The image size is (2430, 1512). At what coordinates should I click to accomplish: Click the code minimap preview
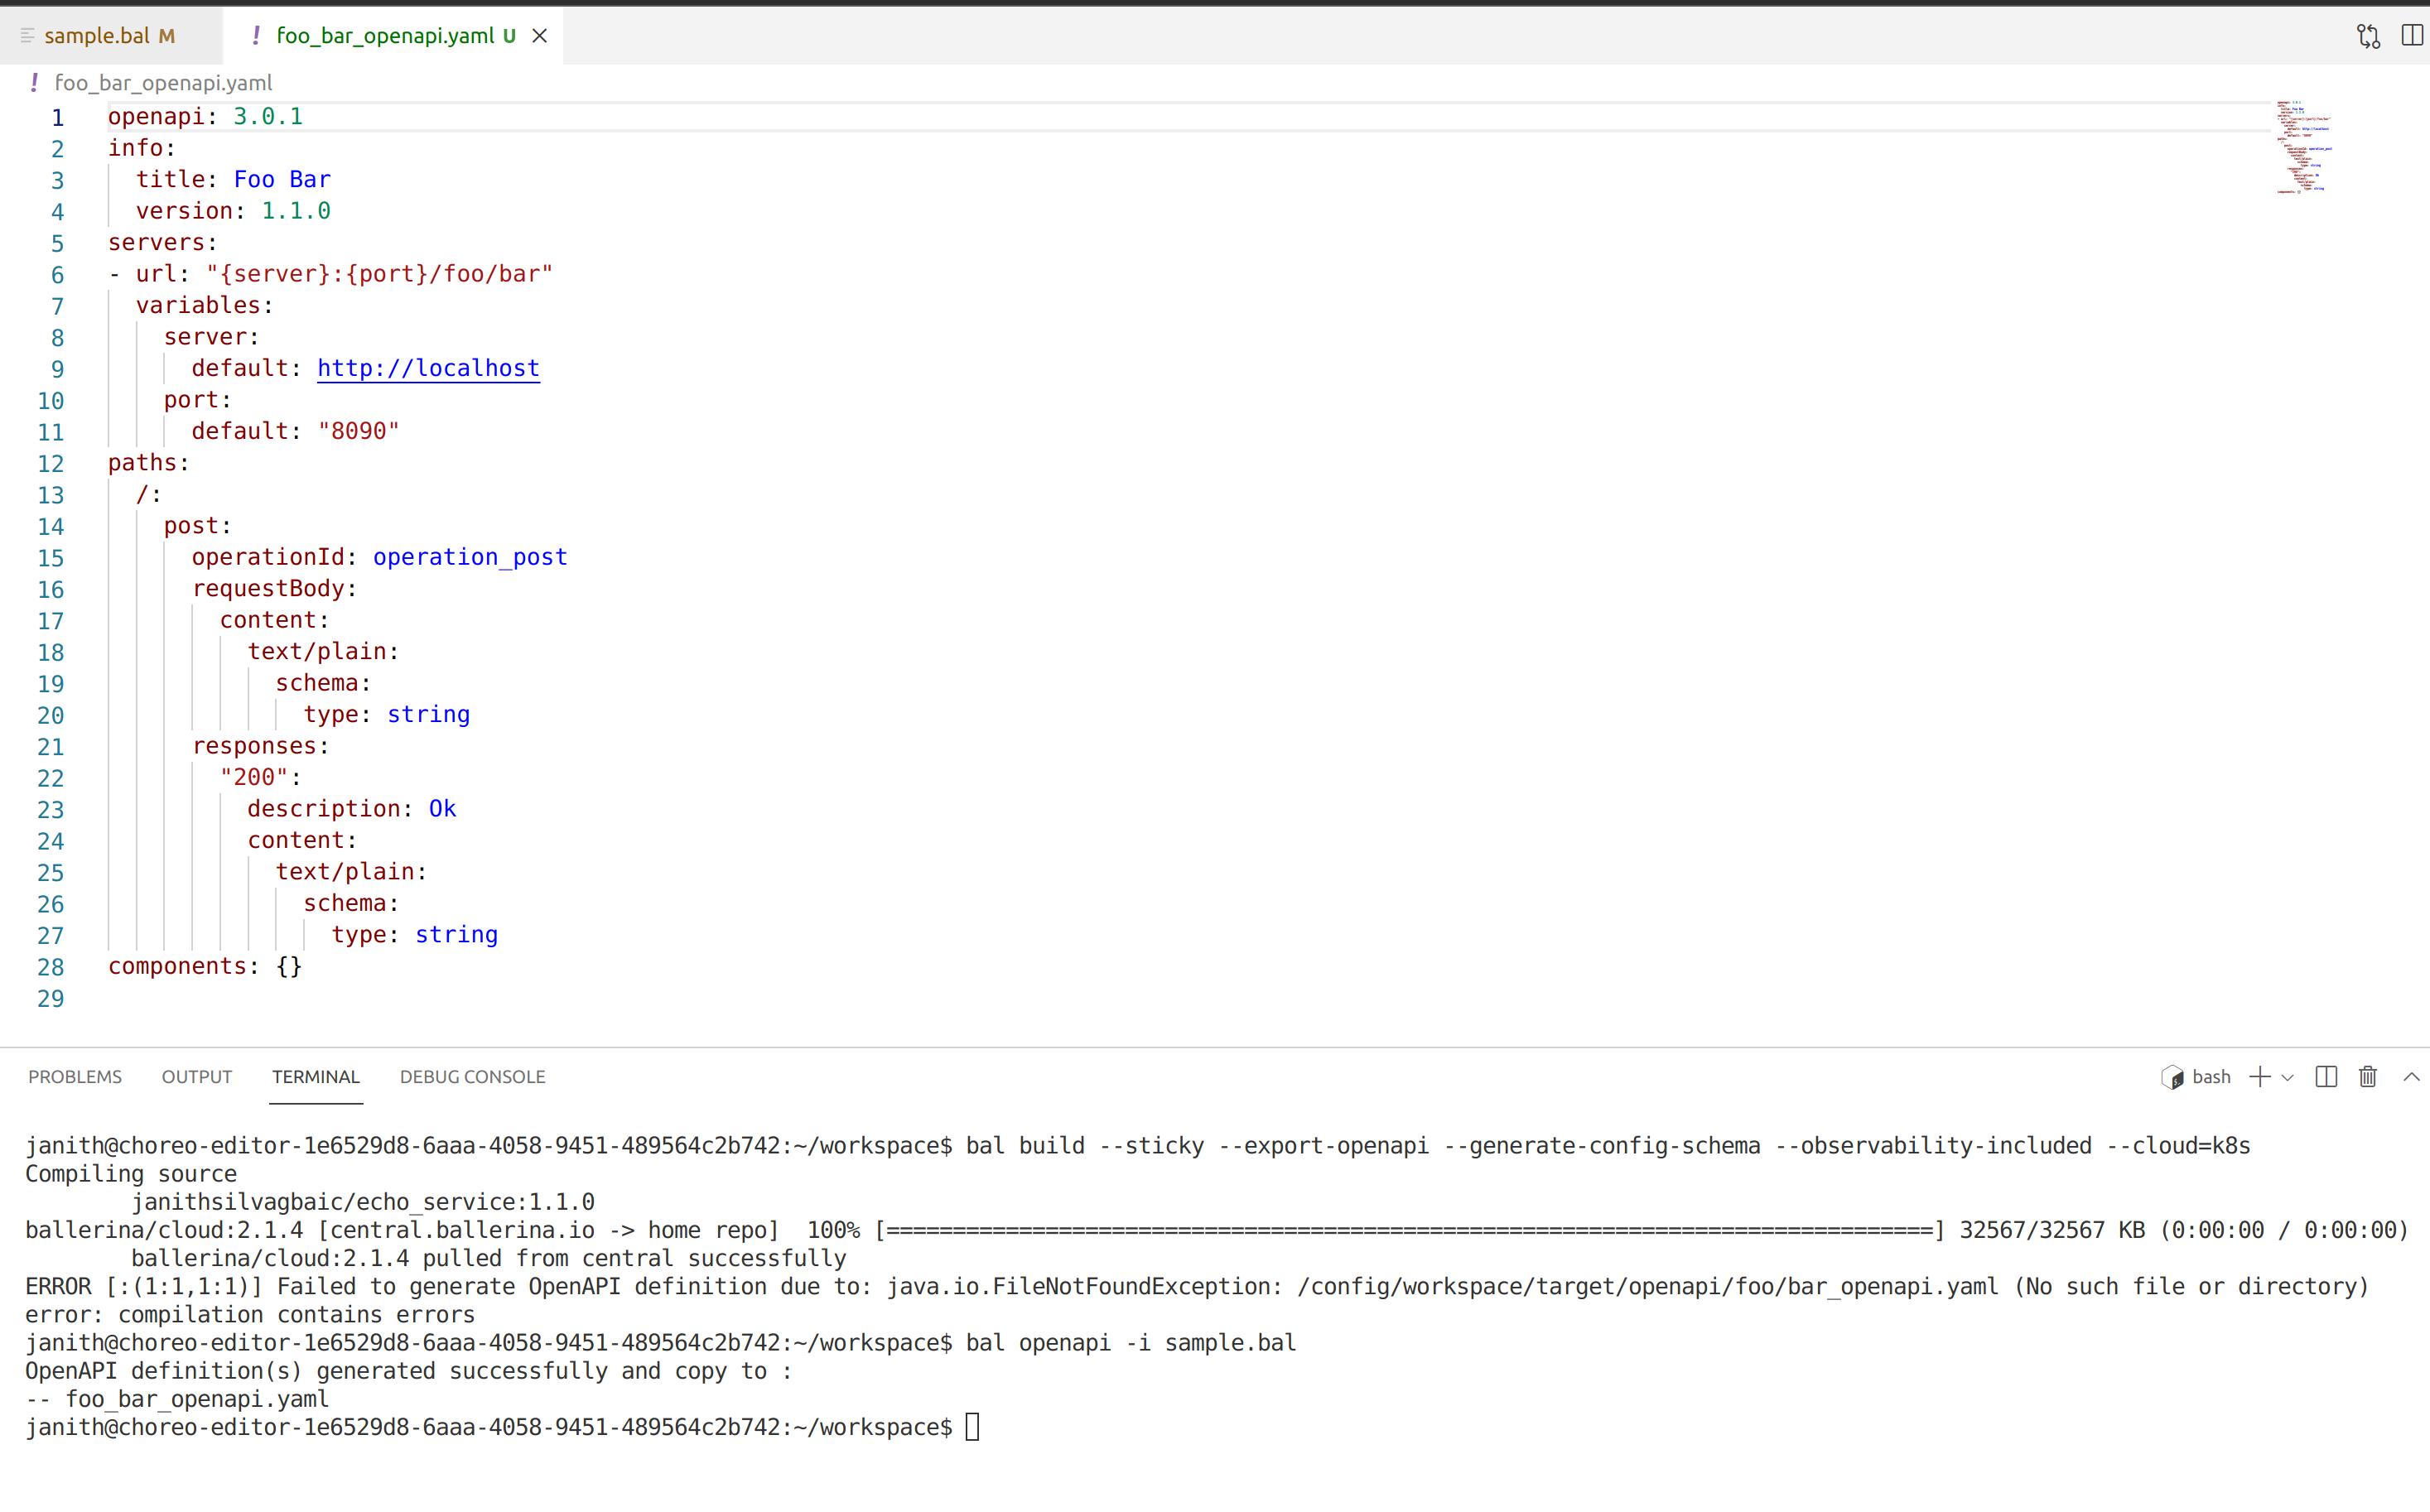point(2304,146)
